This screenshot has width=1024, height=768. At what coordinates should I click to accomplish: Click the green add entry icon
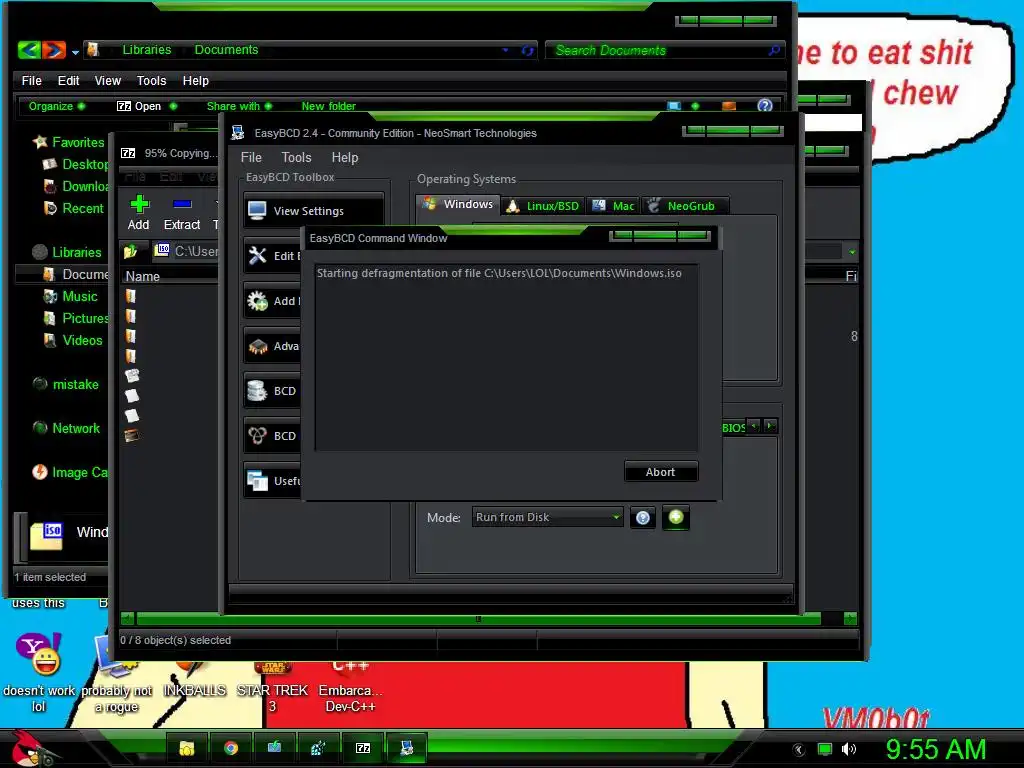(x=676, y=517)
